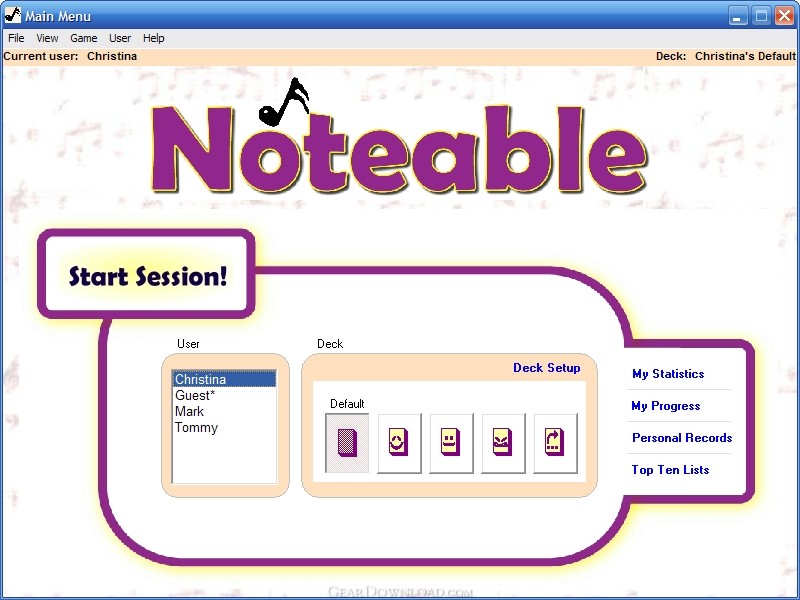Open My Progress
The width and height of the screenshot is (800, 600).
coord(666,406)
